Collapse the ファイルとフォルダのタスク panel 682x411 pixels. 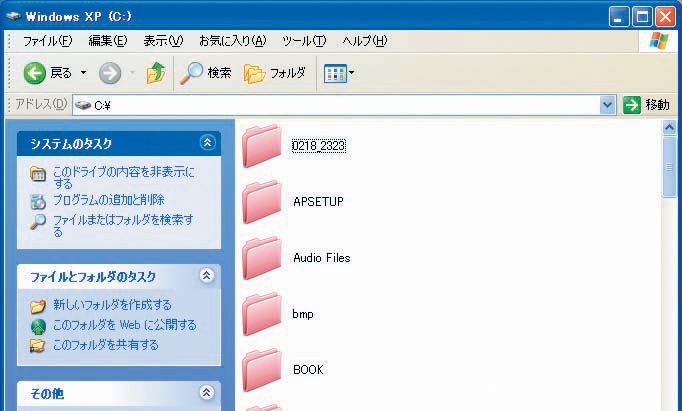click(207, 275)
